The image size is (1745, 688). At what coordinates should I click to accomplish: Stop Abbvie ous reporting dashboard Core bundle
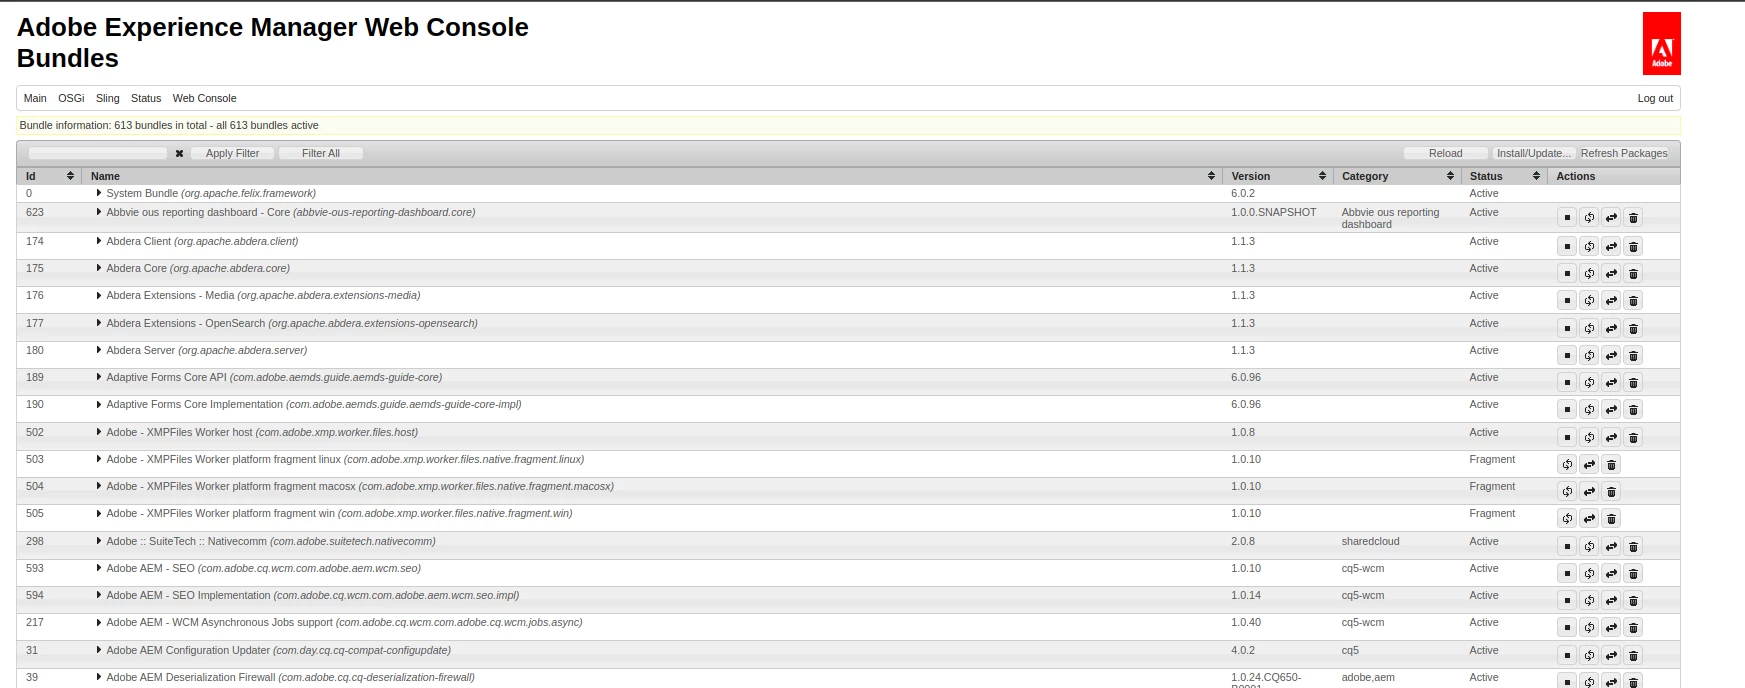pos(1567,218)
